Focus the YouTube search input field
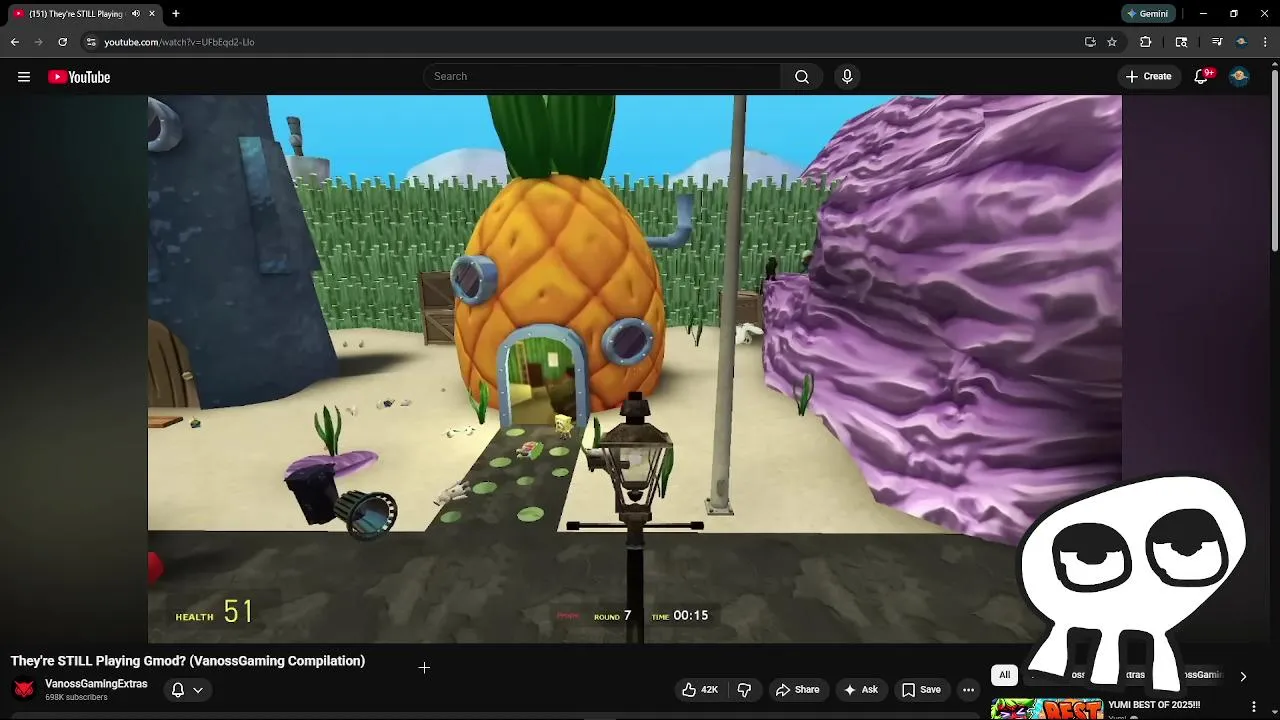 coord(602,77)
